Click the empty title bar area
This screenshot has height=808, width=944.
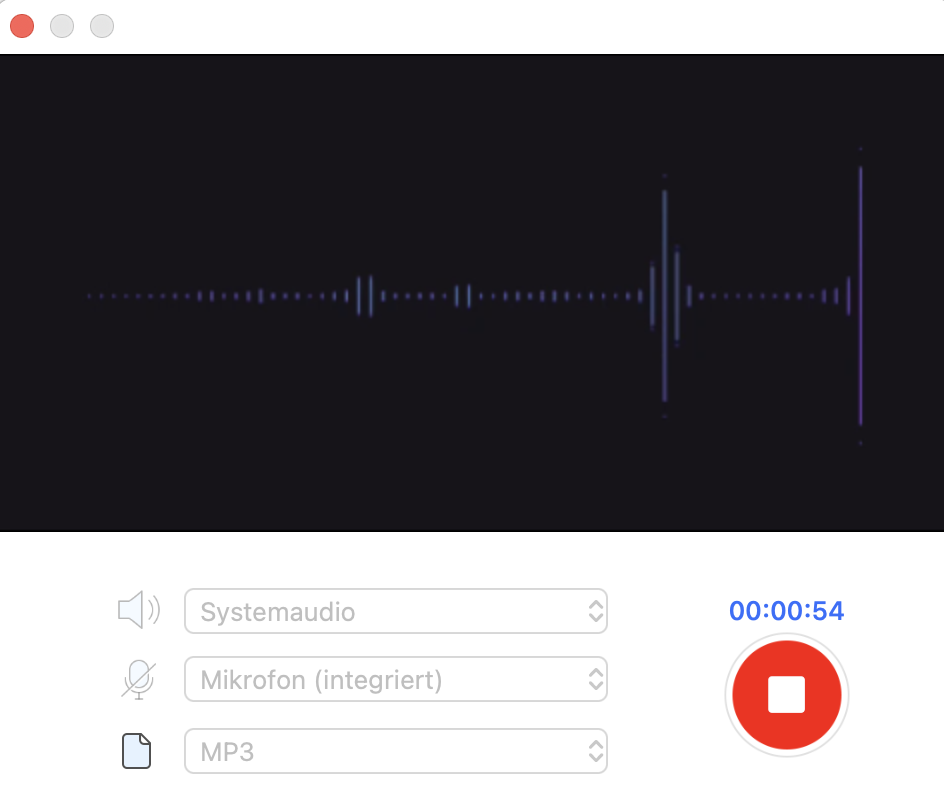click(x=500, y=27)
